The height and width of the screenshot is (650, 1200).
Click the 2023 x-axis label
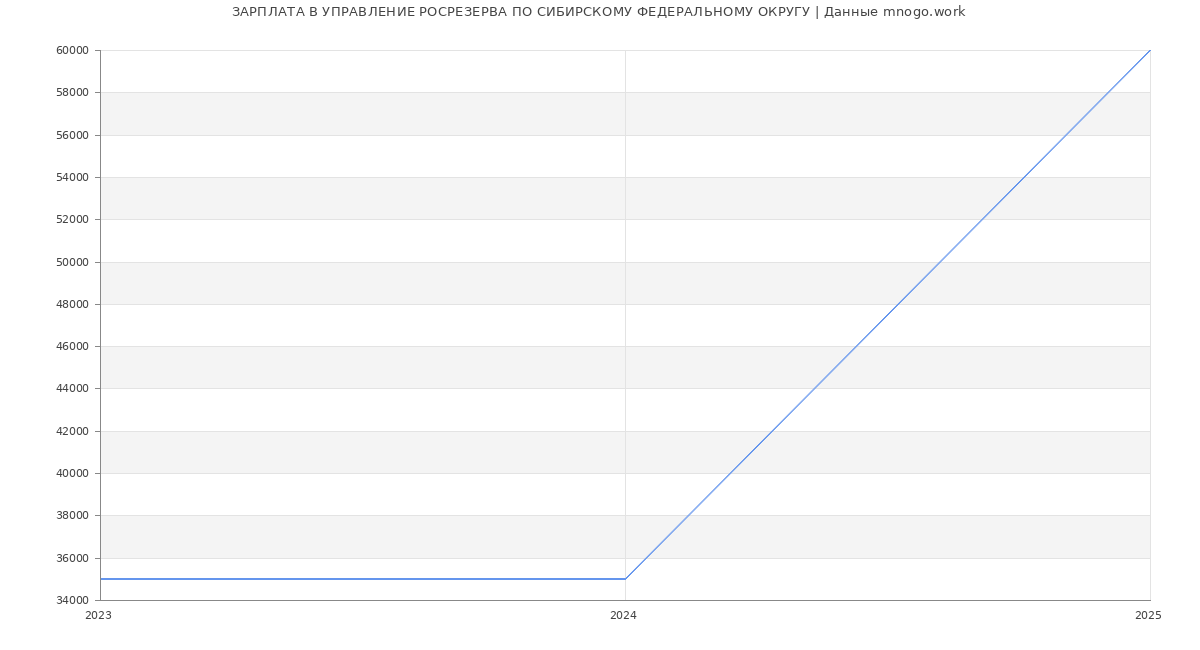tap(98, 616)
